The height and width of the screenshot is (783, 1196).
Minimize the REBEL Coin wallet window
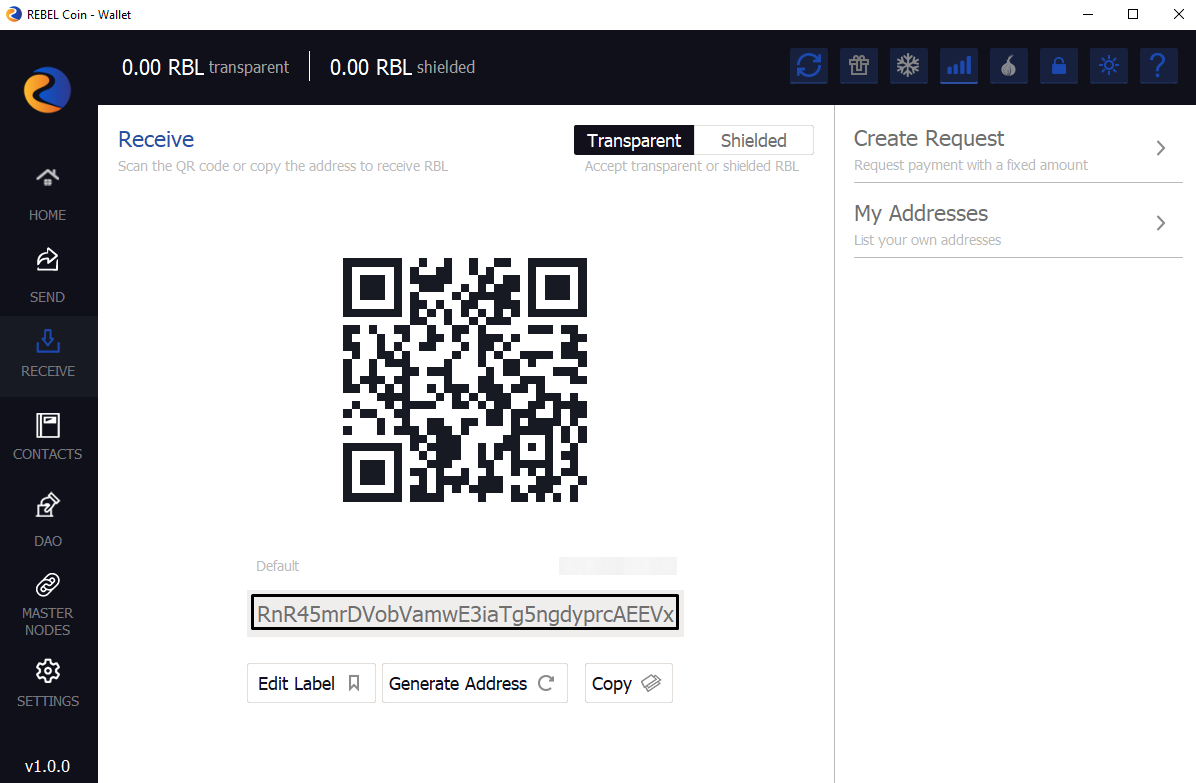(x=1088, y=14)
